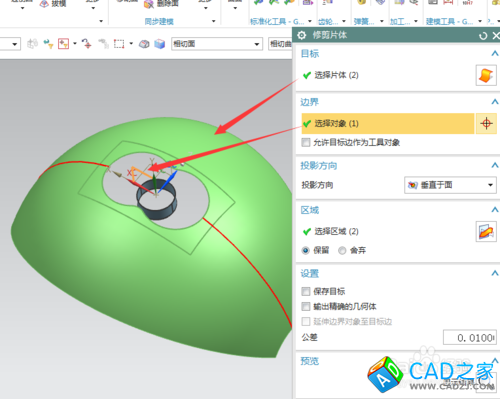The height and width of the screenshot is (399, 500).
Task: Open the 相切面 face rule dropdown
Action: (x=216, y=44)
